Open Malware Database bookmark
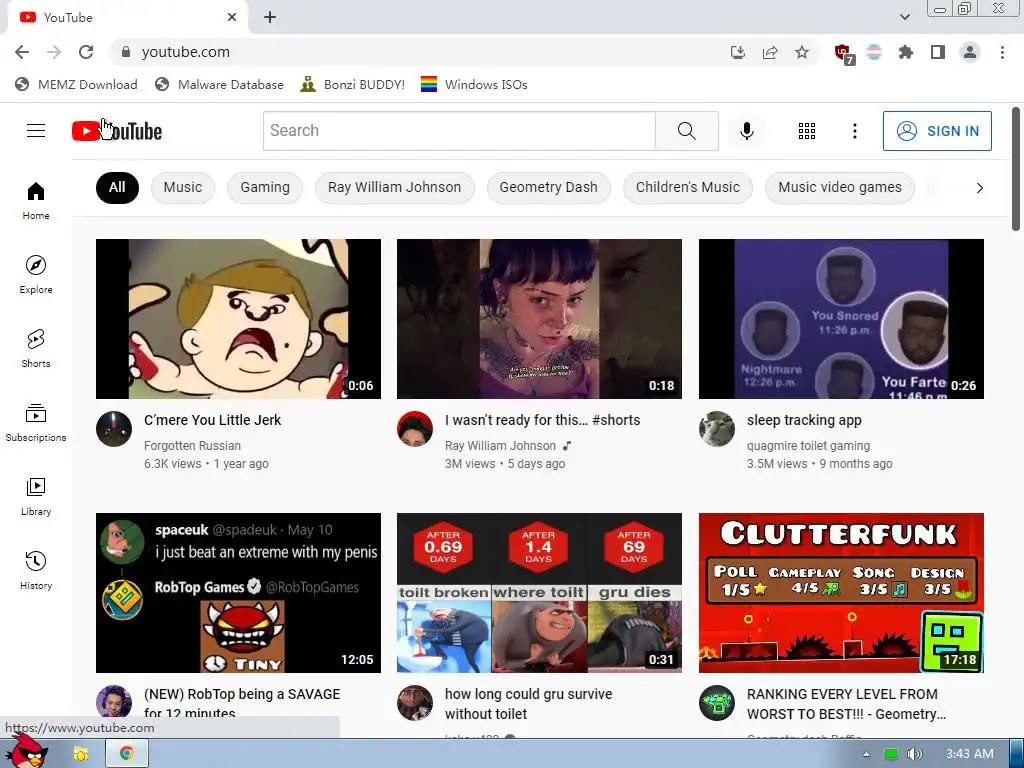 219,84
